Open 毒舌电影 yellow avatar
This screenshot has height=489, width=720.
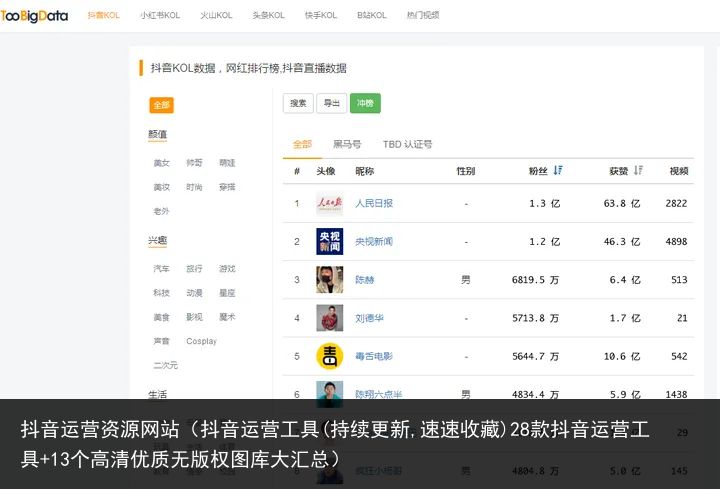(x=330, y=356)
